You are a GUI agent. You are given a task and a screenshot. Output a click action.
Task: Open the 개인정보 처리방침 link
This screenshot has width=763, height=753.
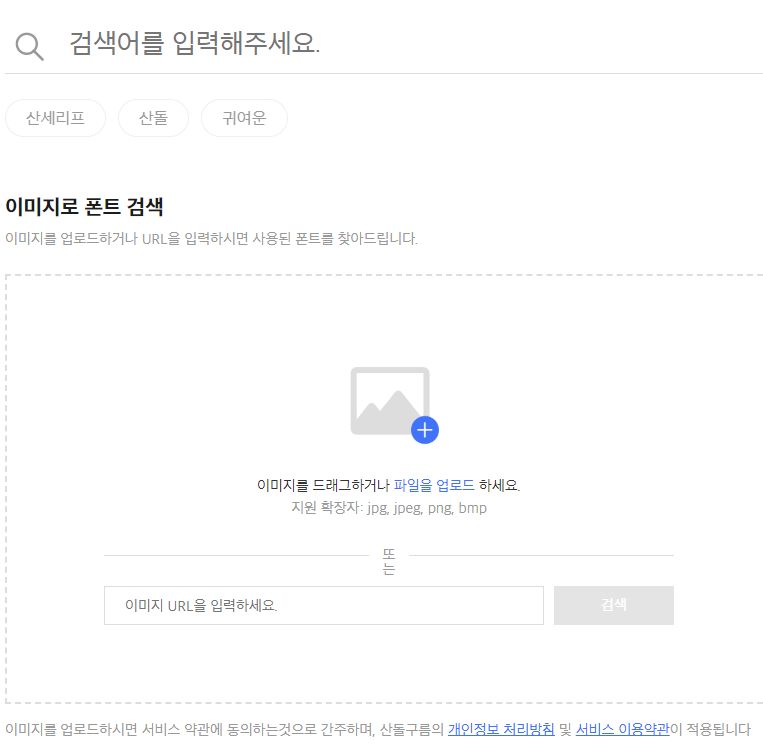[501, 729]
